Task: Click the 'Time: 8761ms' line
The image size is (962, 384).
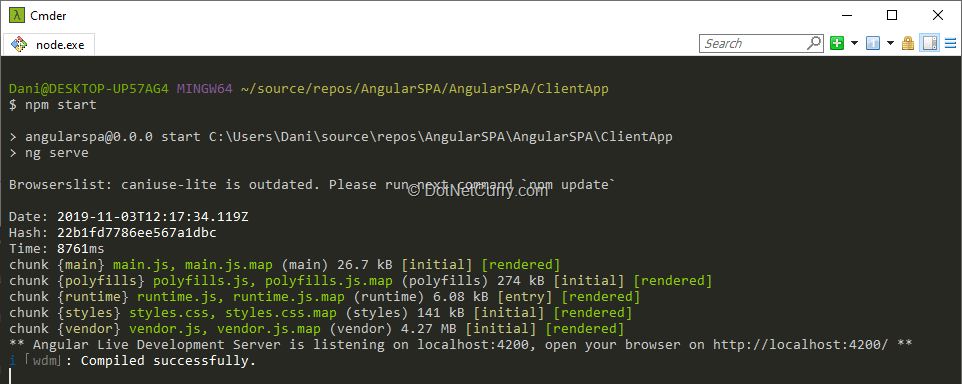Action: pos(56,249)
